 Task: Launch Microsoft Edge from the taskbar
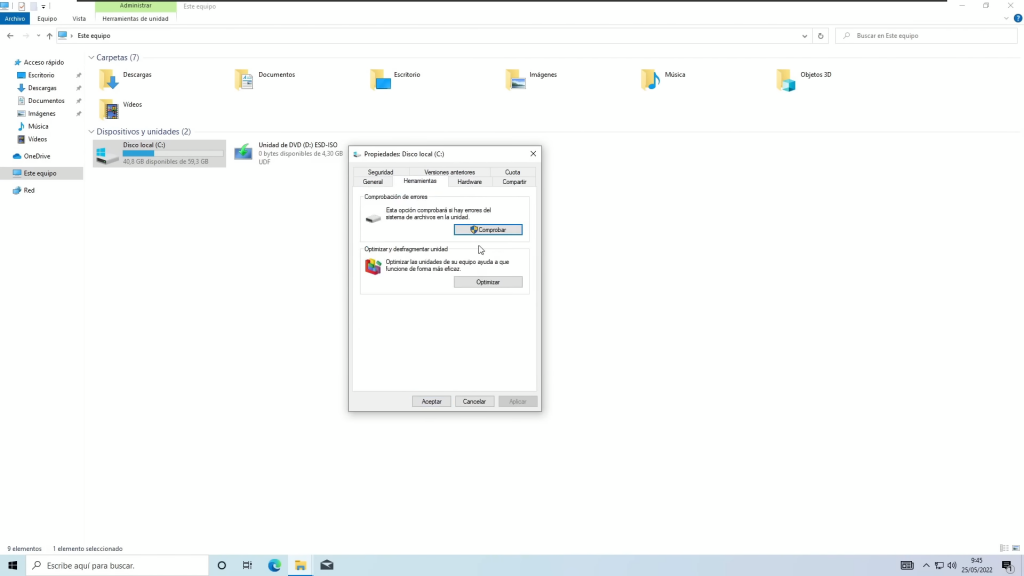(274, 565)
